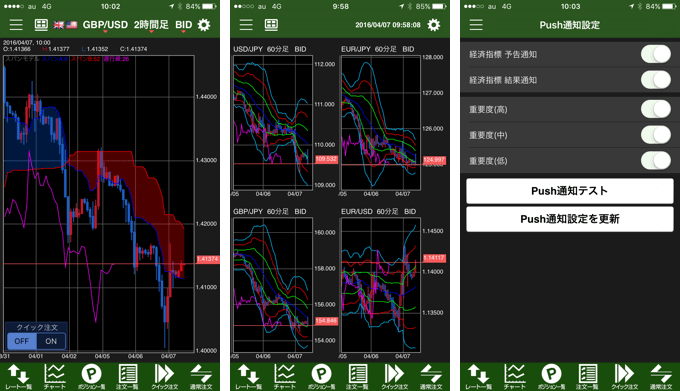This screenshot has width=680, height=391.
Task: Open チャート tab on Push通知設定 screen
Action: [x=514, y=377]
